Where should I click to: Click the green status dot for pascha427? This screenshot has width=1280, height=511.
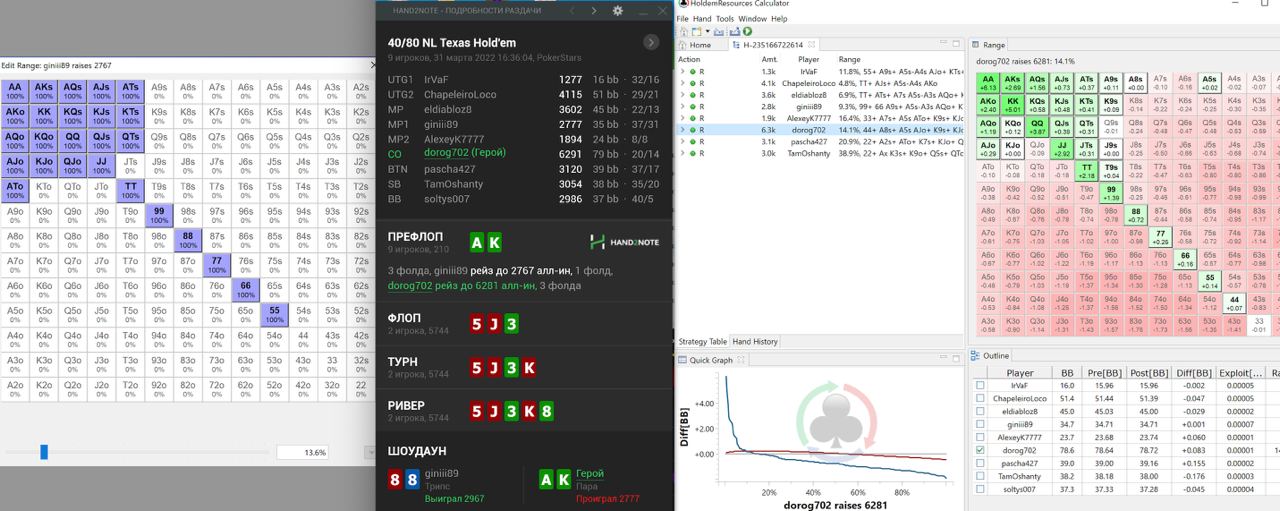click(692, 142)
